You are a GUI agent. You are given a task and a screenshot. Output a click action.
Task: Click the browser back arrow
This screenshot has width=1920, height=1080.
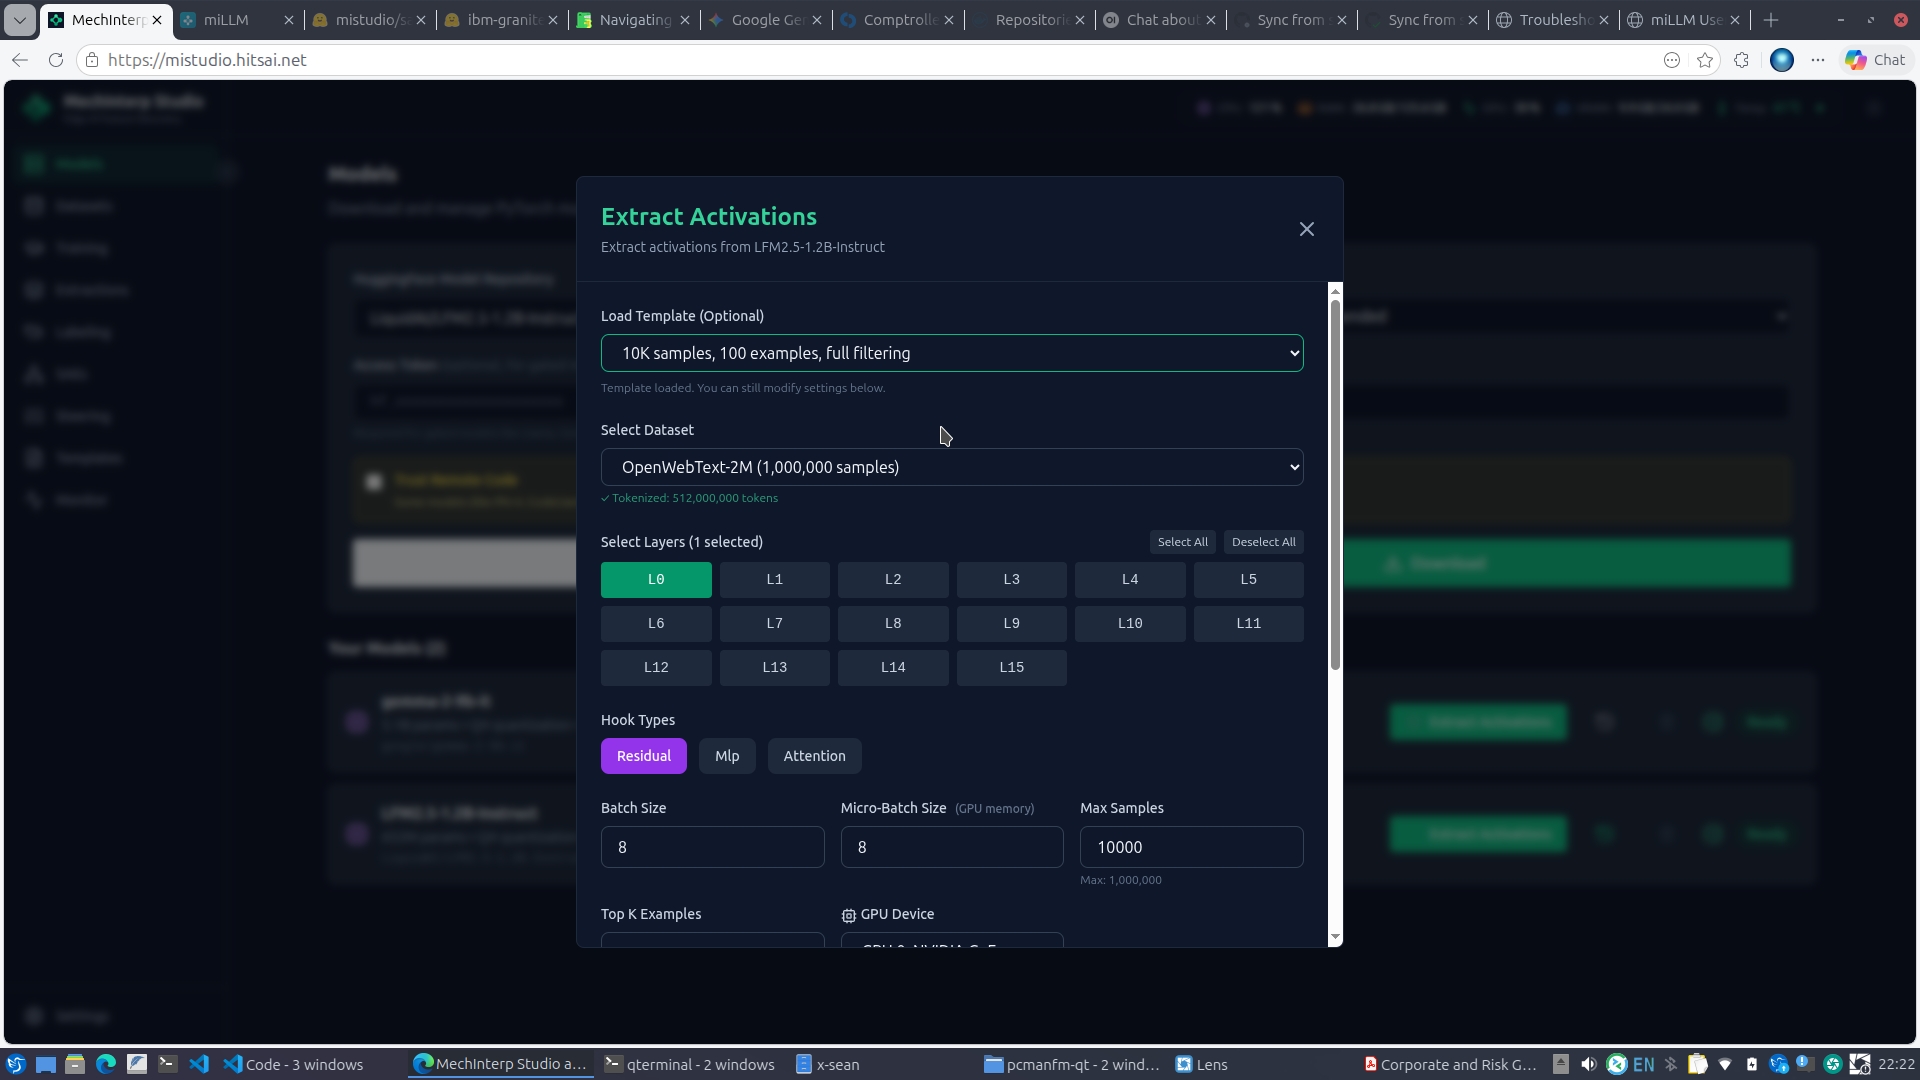click(20, 60)
